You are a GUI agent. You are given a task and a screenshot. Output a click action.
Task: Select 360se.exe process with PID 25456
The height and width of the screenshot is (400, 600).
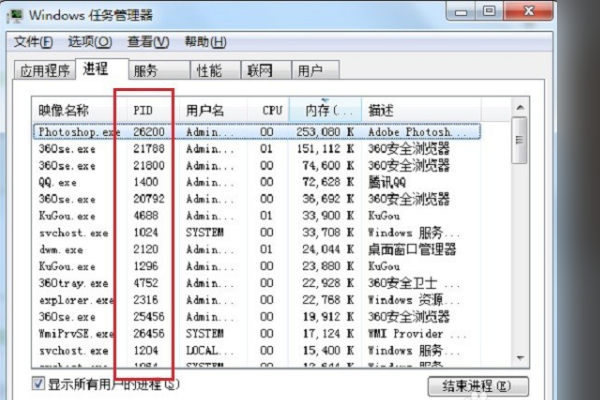(256, 317)
